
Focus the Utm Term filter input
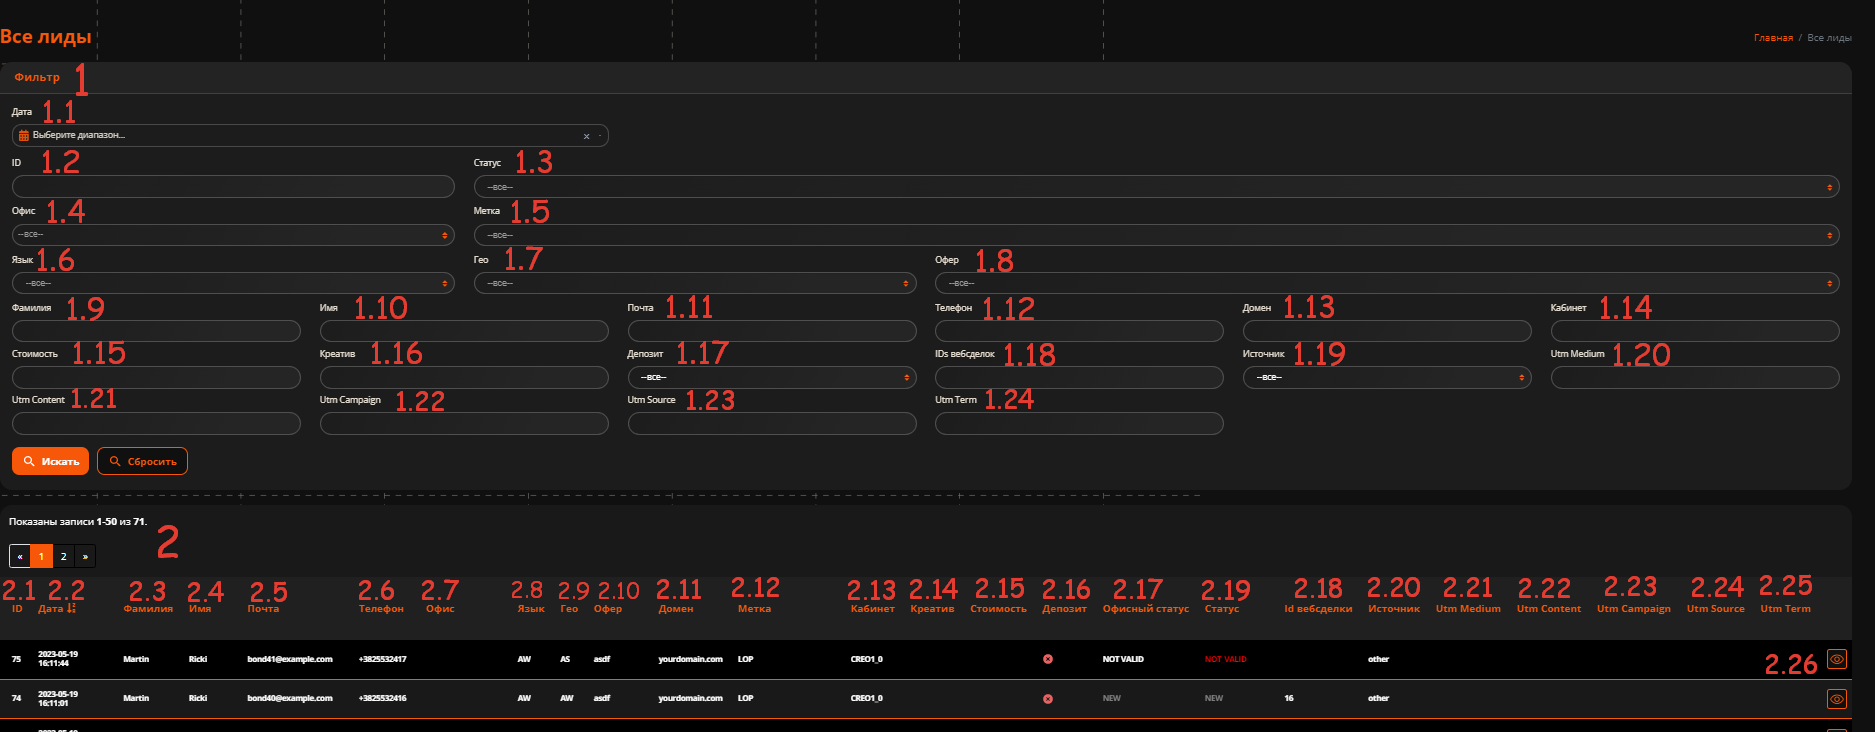1079,424
